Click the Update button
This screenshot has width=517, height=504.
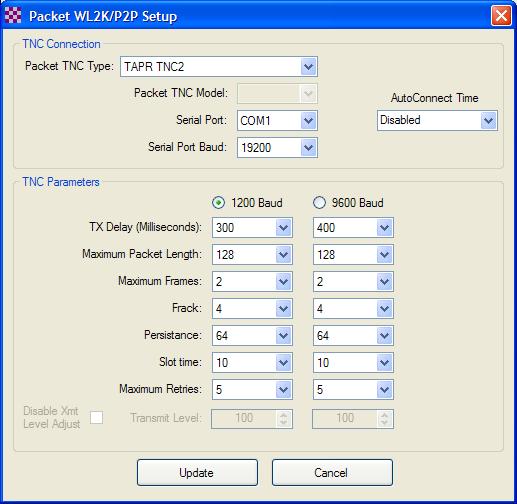(x=197, y=472)
